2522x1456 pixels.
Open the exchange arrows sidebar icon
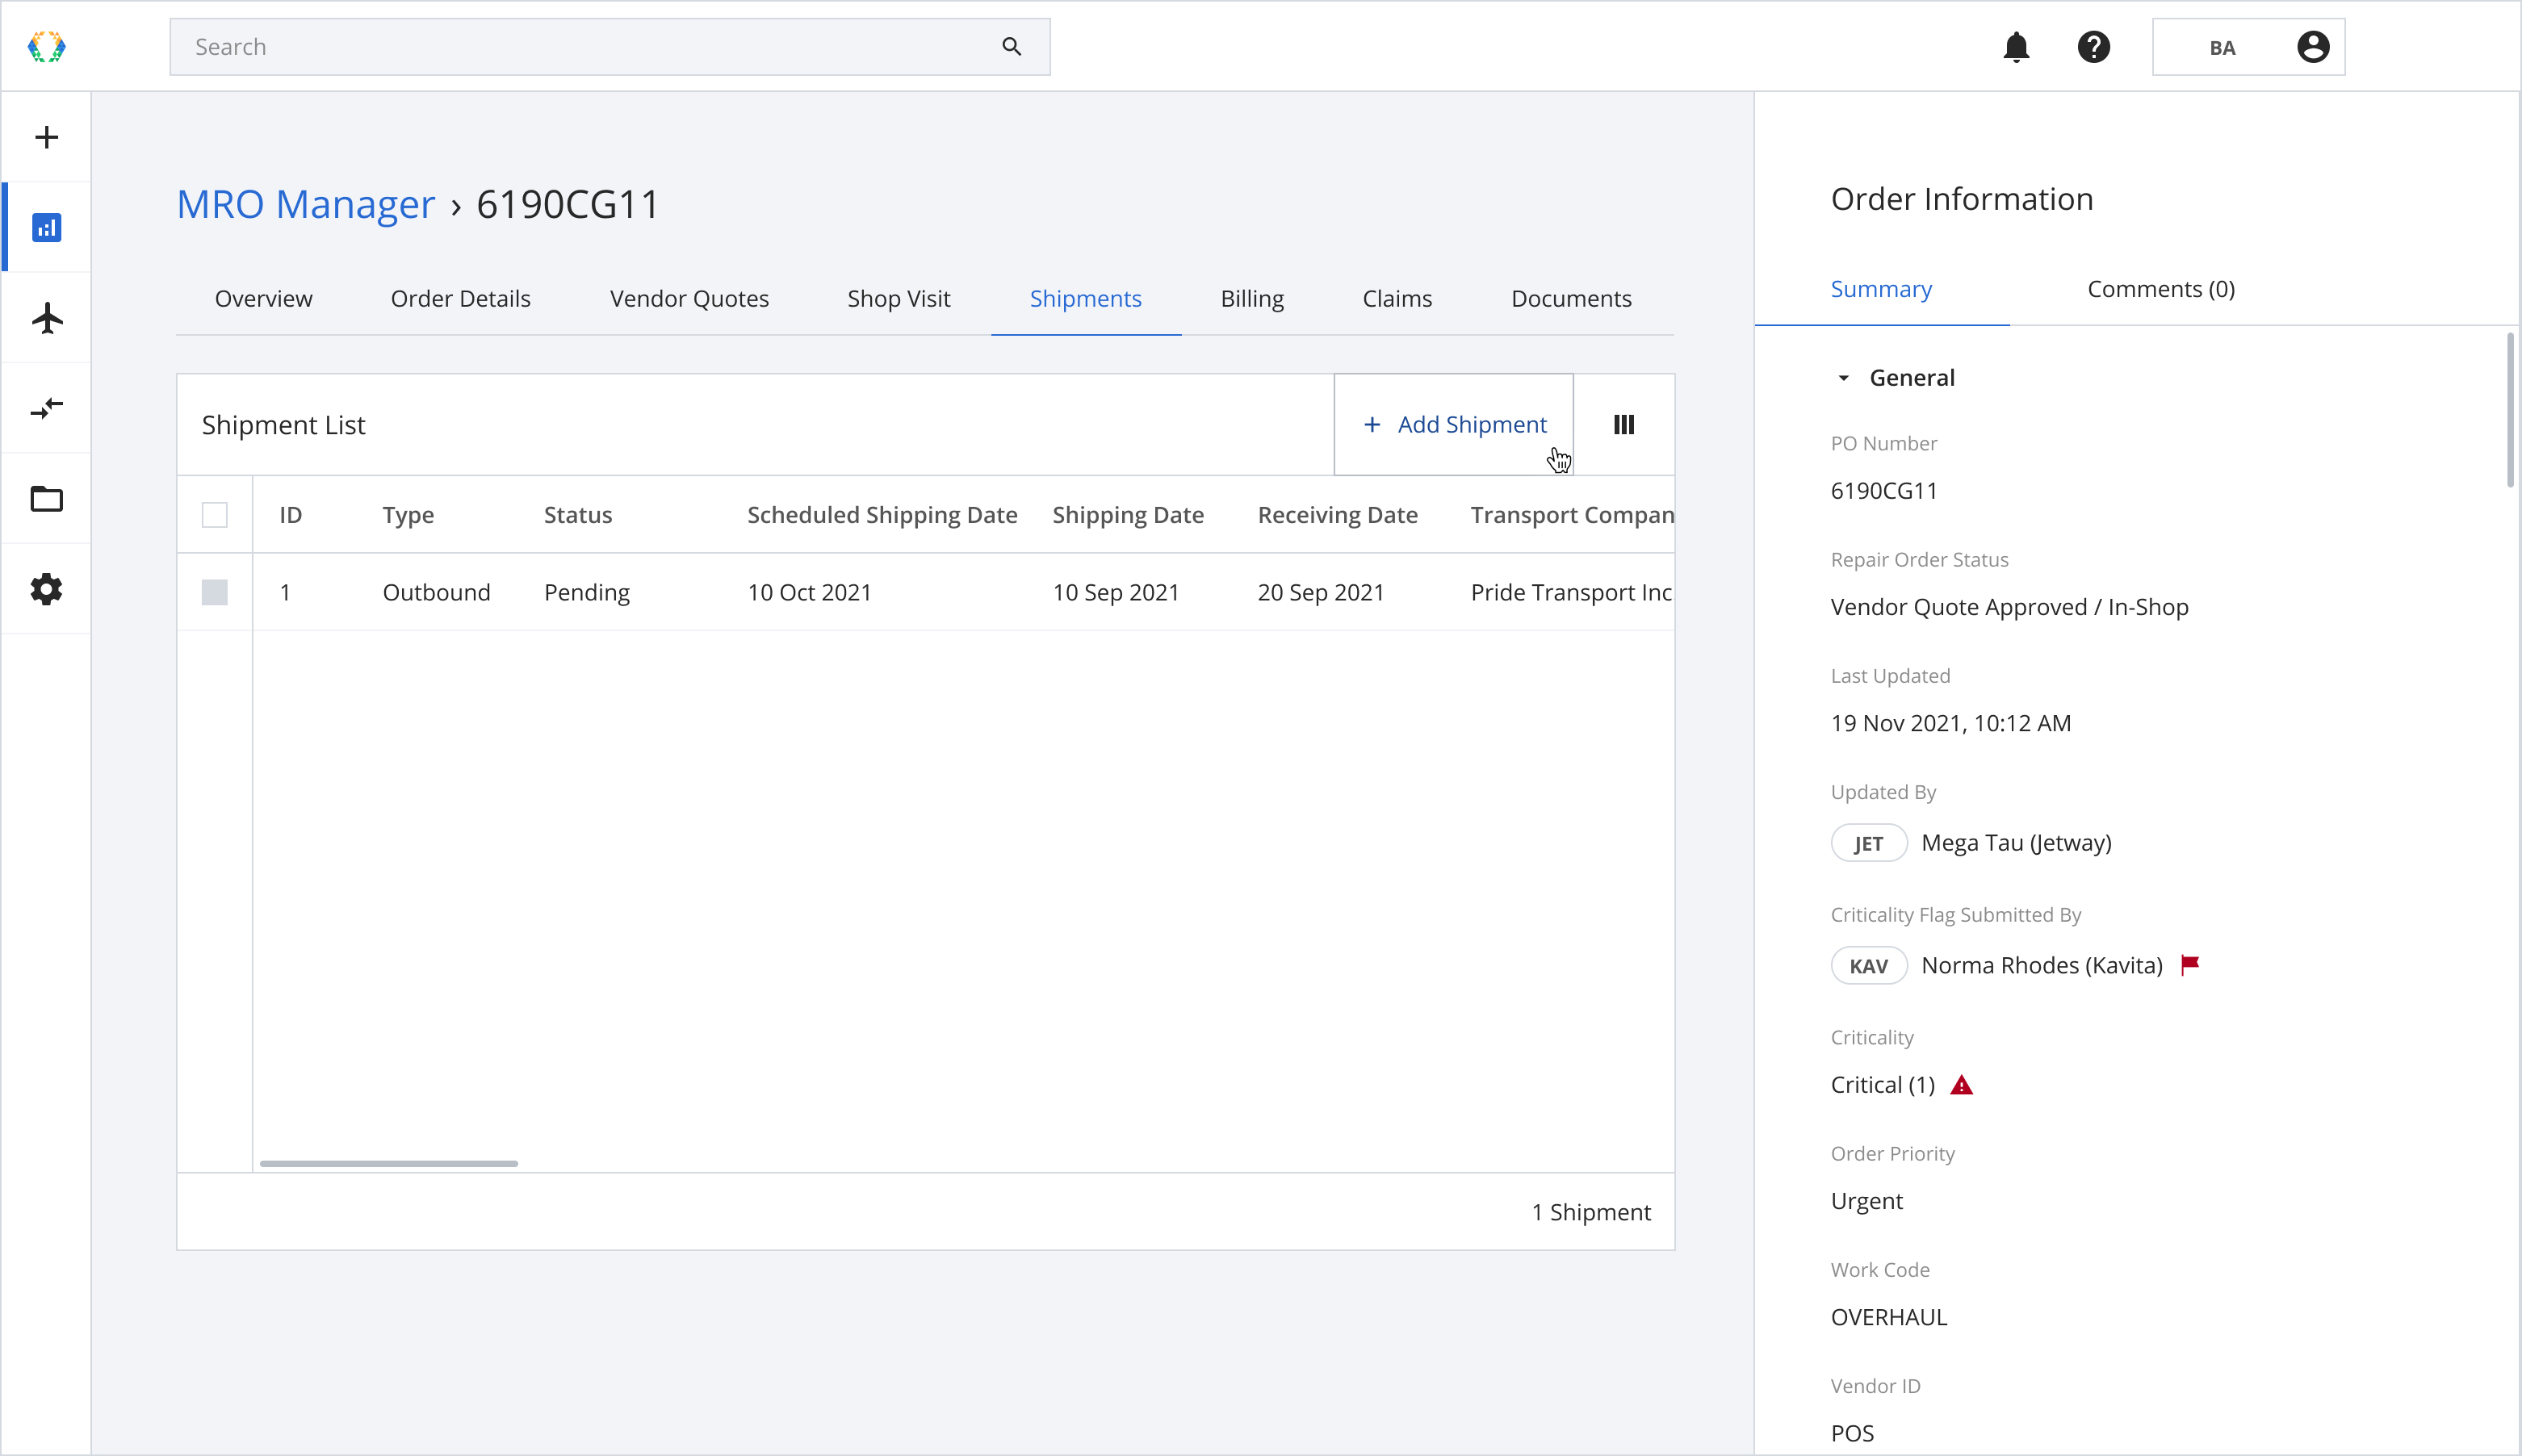[46, 408]
